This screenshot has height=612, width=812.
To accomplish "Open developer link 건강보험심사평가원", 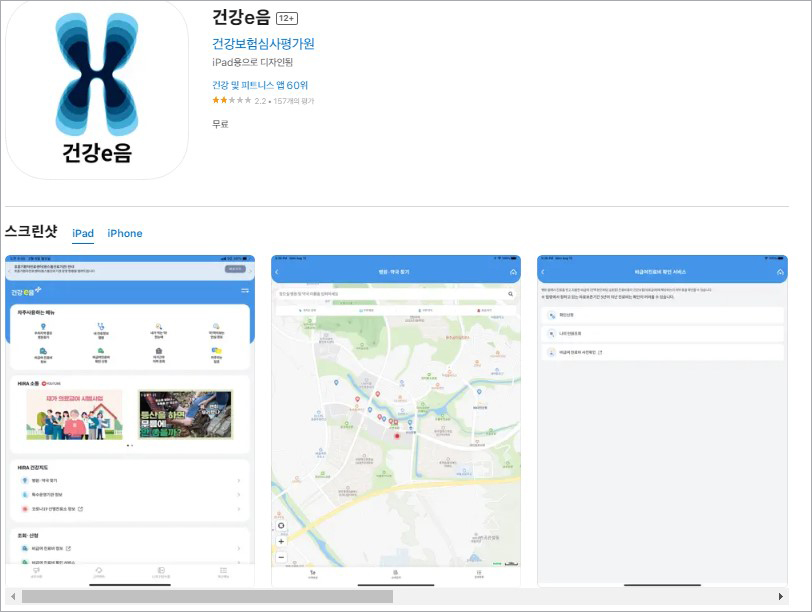I will (x=263, y=43).
